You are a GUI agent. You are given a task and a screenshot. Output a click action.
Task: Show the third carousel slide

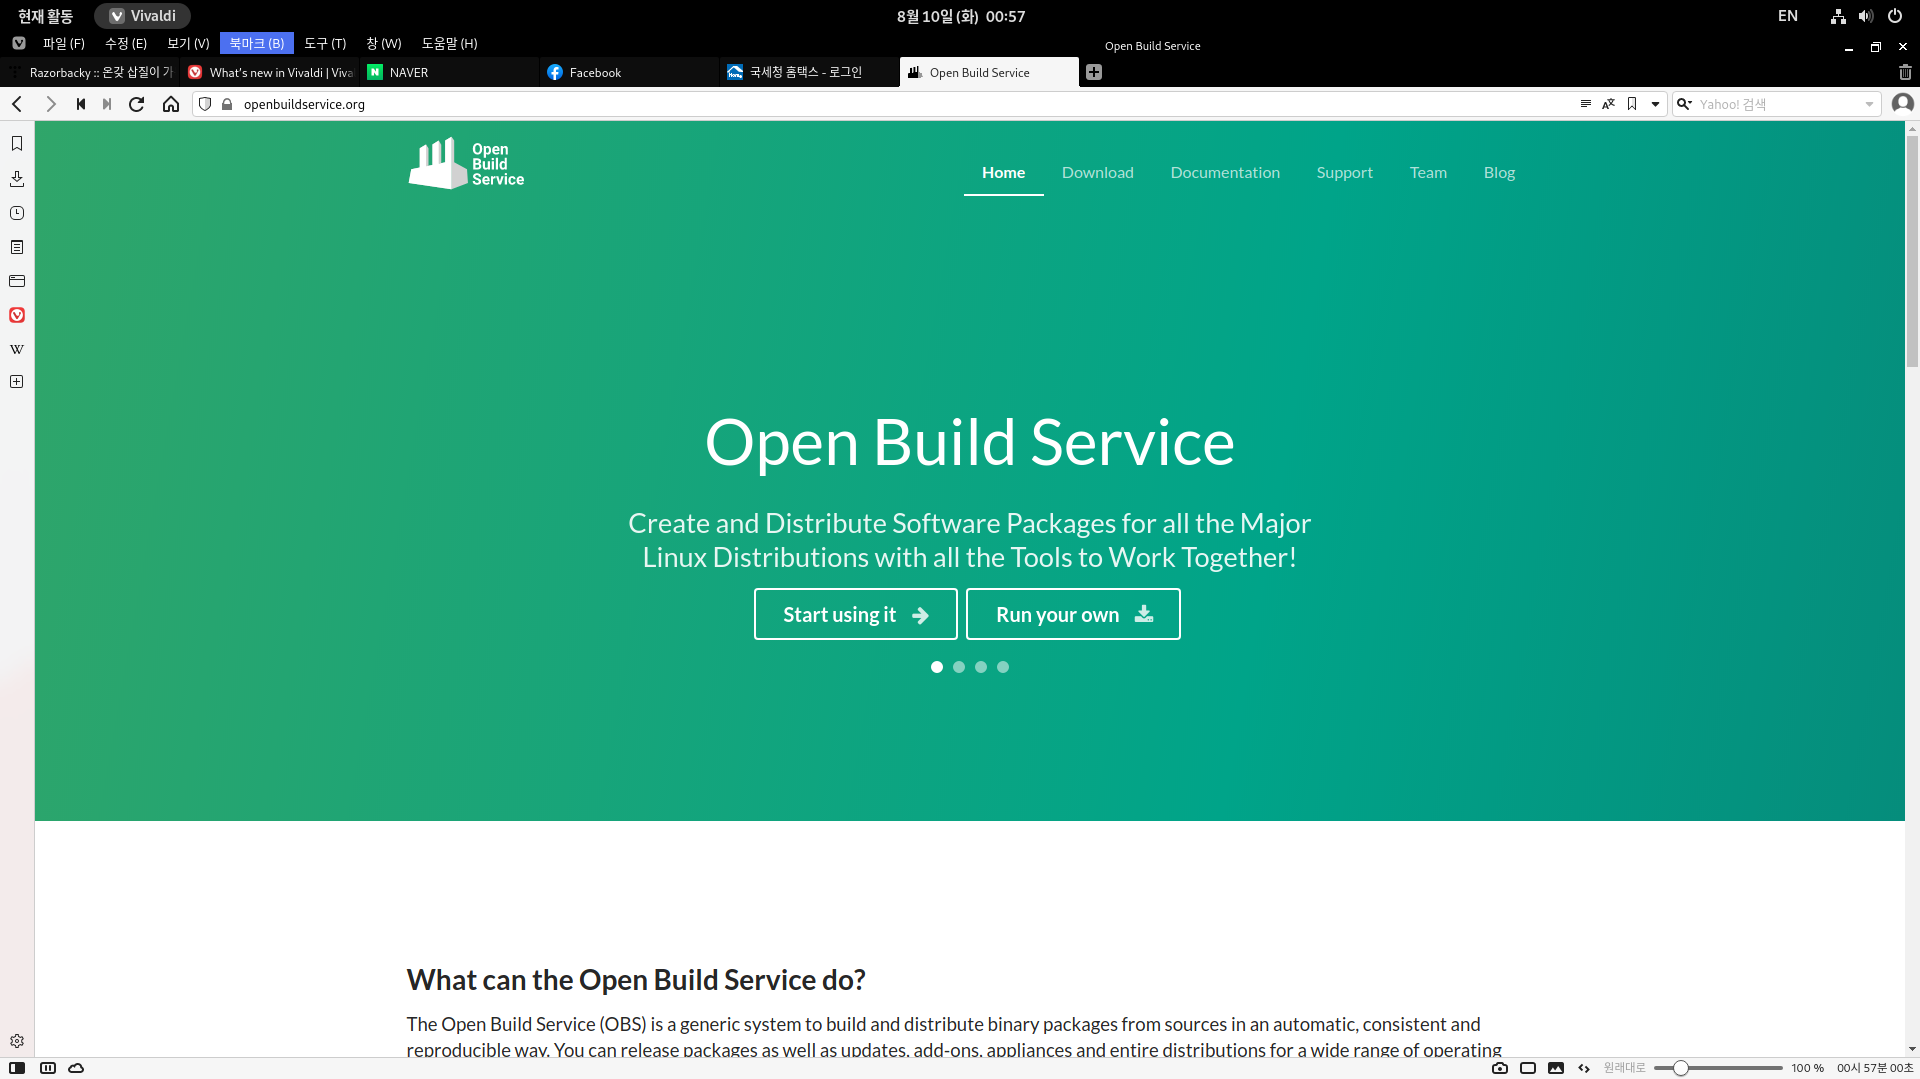981,667
